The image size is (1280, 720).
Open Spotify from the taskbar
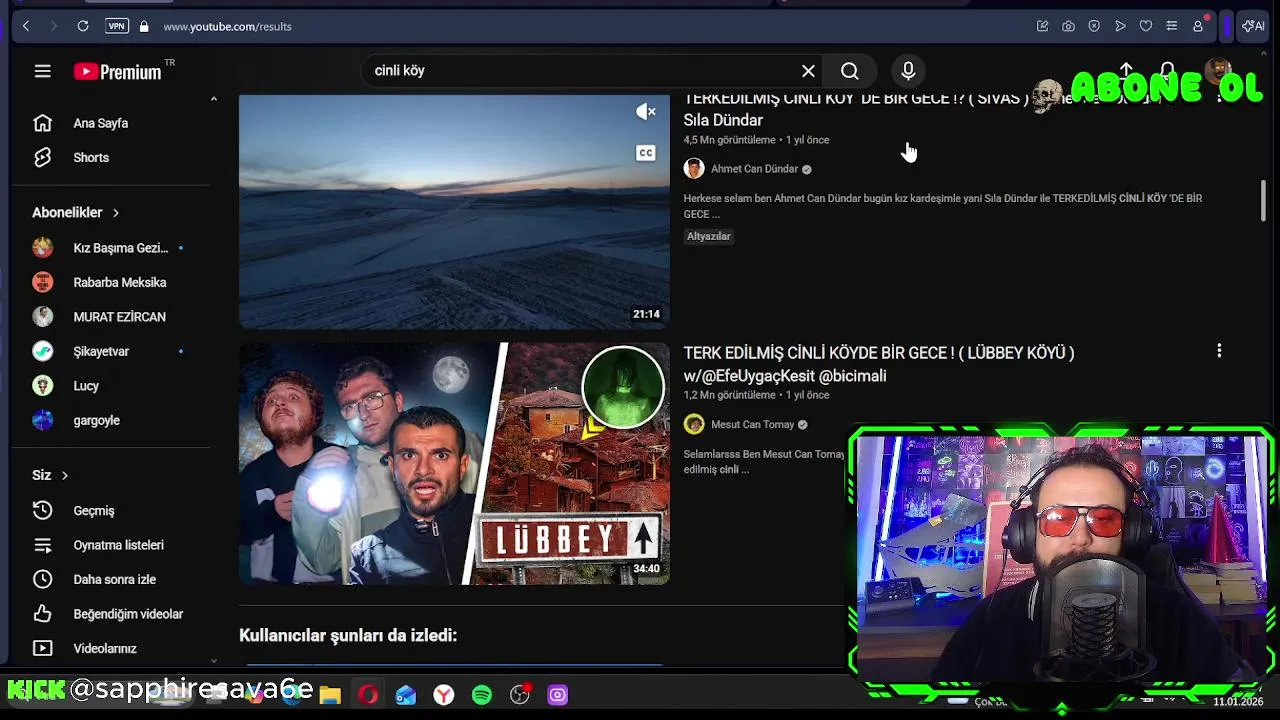point(482,695)
